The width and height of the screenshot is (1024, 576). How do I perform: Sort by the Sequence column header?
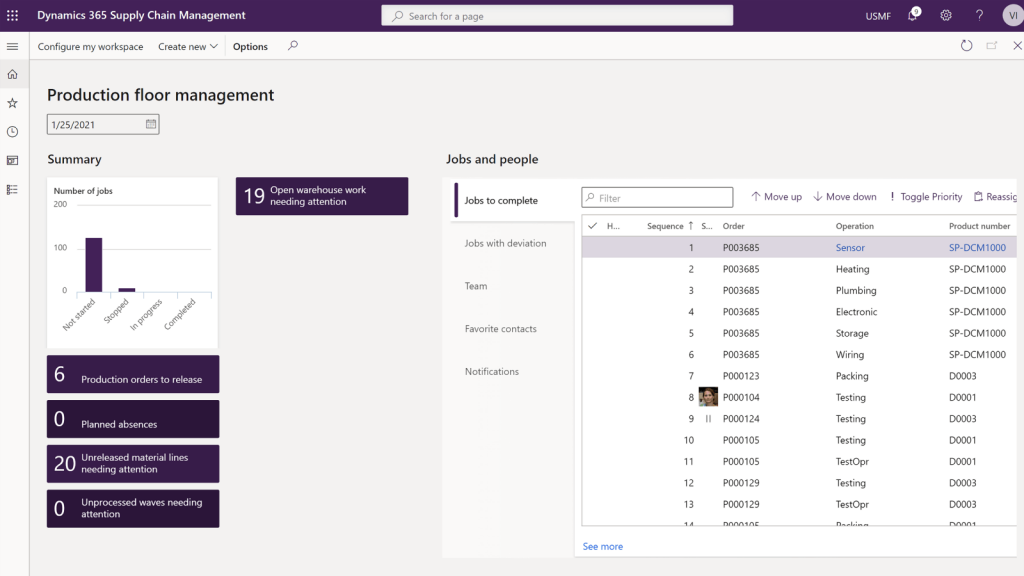665,226
